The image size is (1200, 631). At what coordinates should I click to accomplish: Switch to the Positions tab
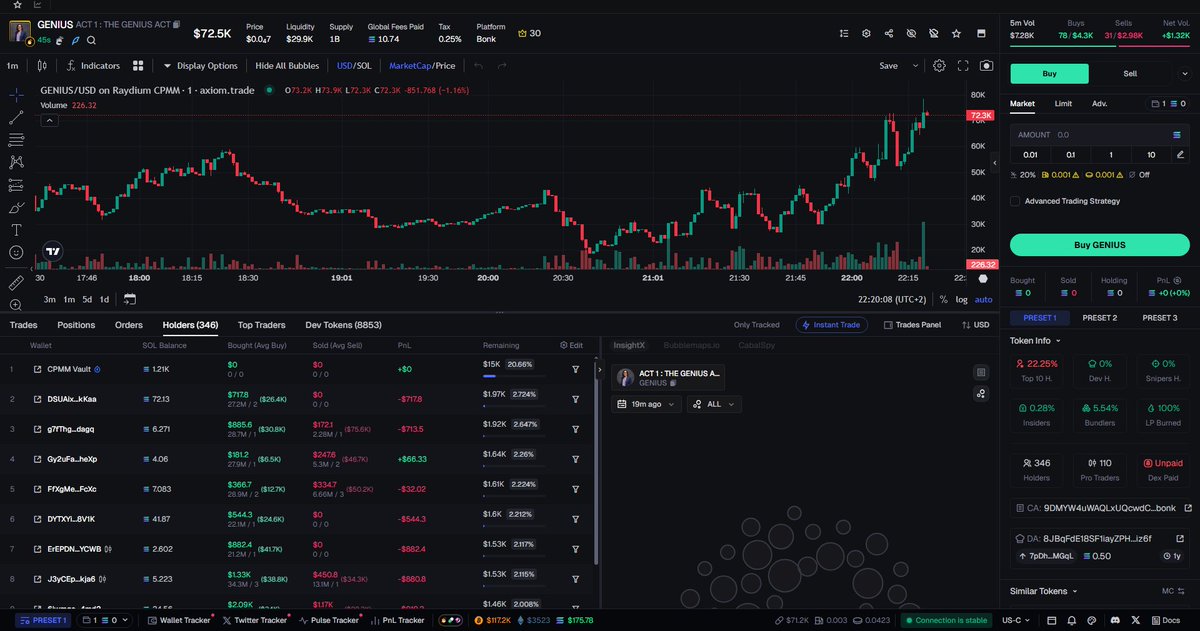coord(76,325)
